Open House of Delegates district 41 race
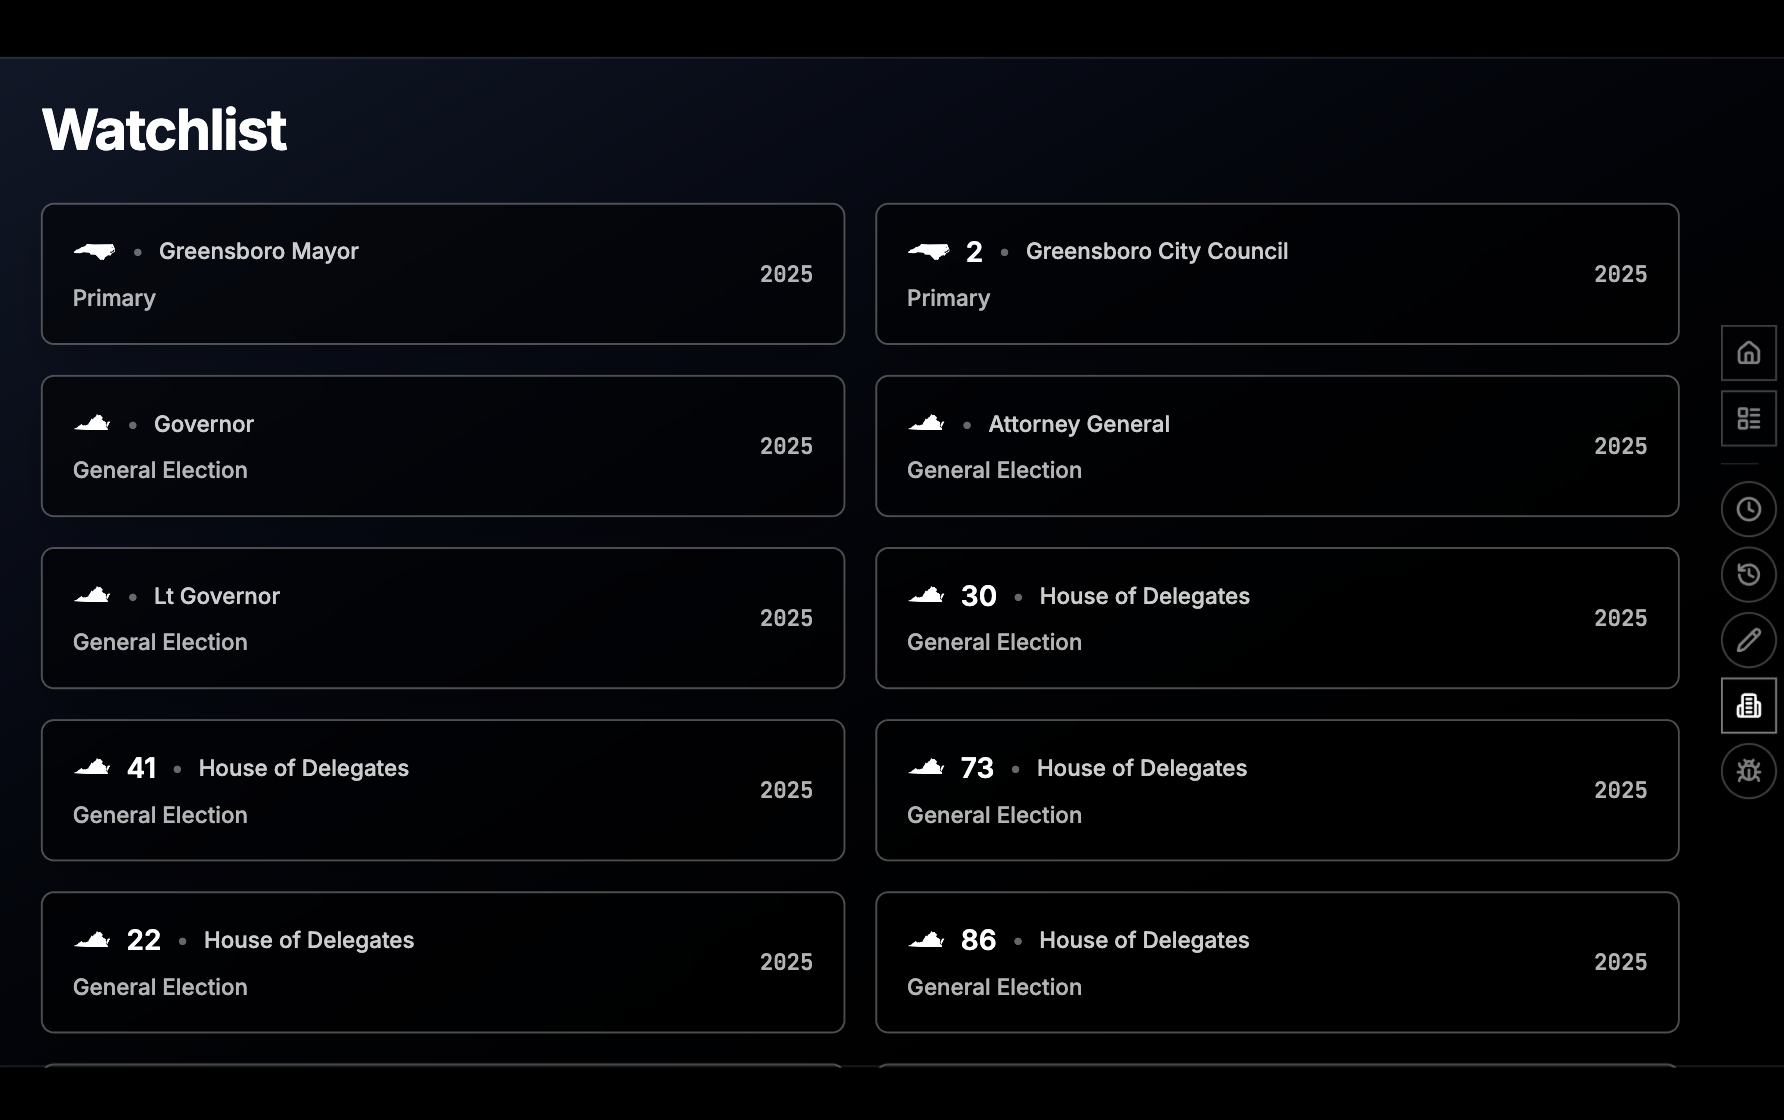The image size is (1784, 1120). pos(442,790)
